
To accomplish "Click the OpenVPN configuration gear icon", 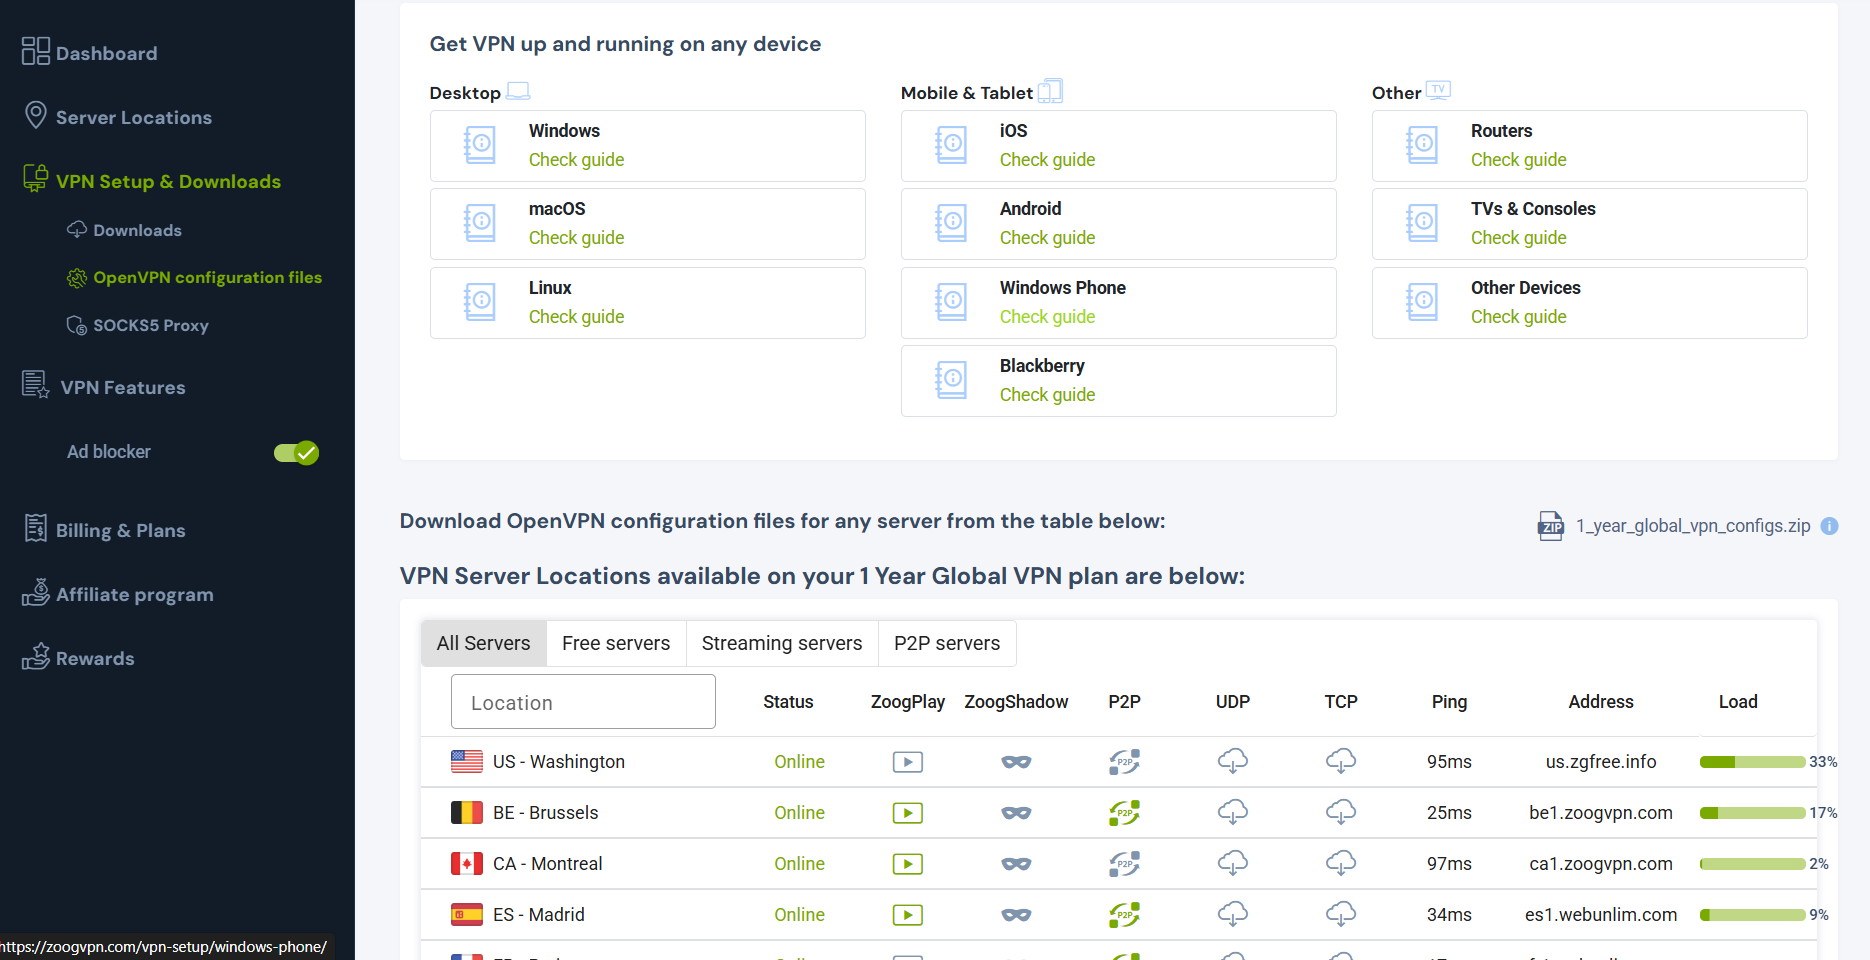I will [77, 278].
